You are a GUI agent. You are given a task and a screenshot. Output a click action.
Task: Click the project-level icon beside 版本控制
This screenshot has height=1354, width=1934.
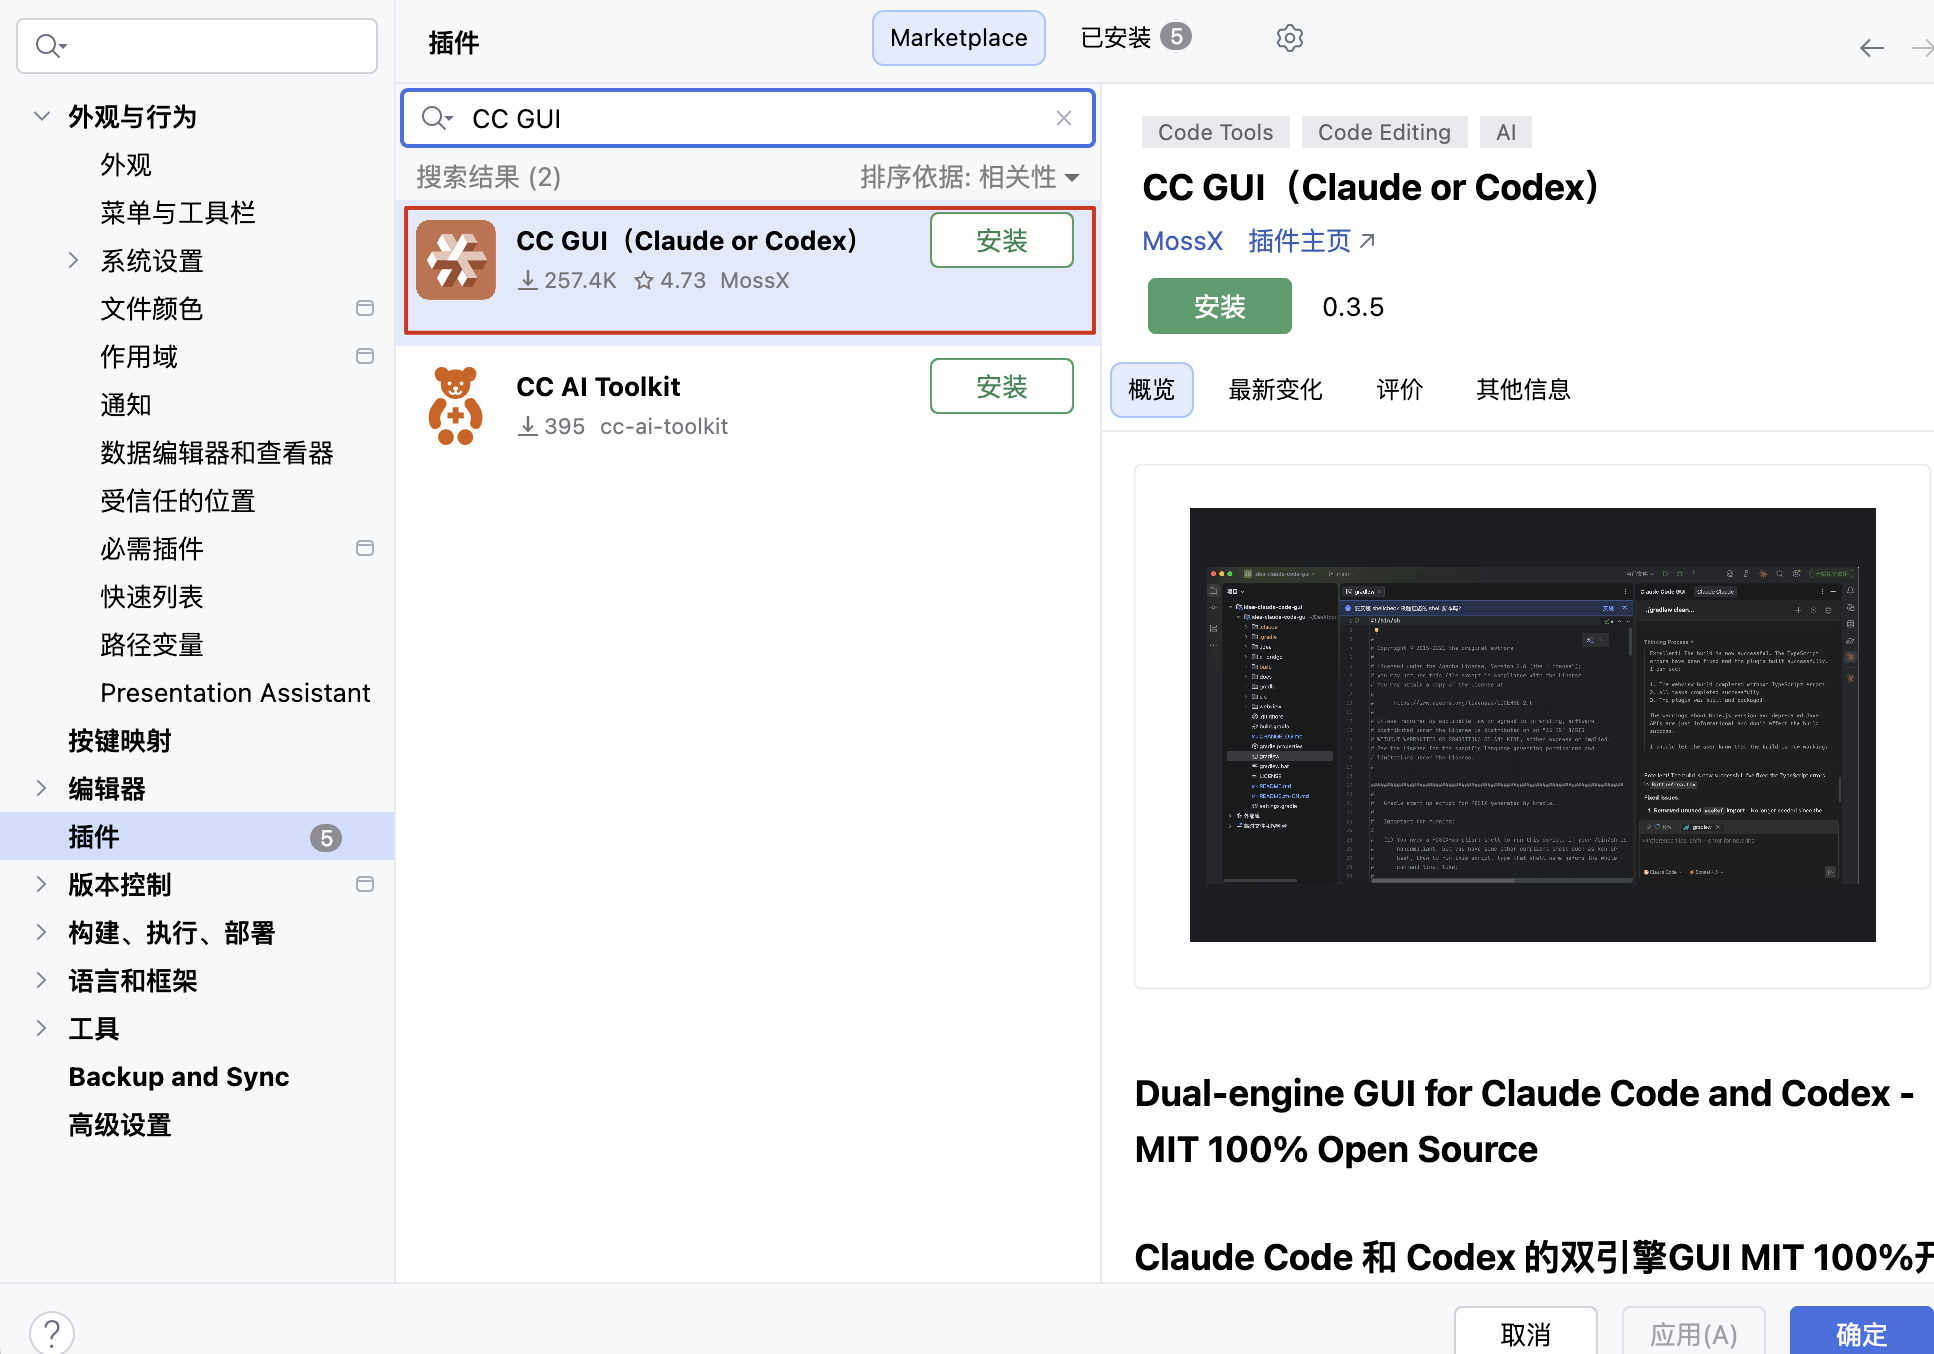(365, 884)
